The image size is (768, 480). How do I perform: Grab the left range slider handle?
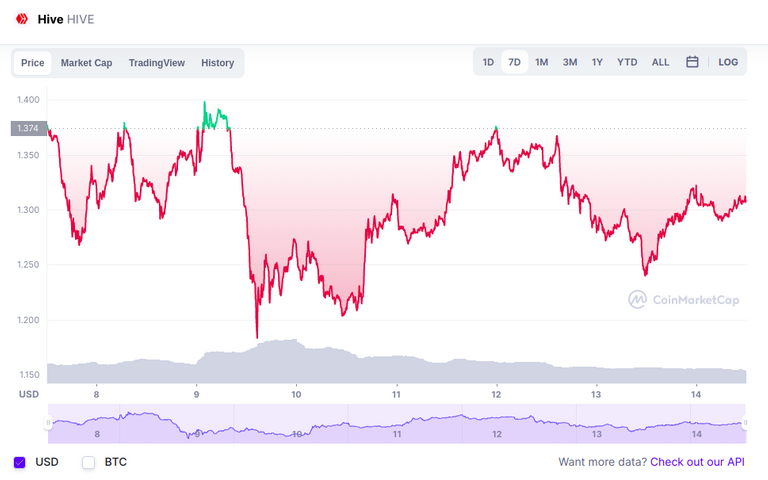point(48,422)
